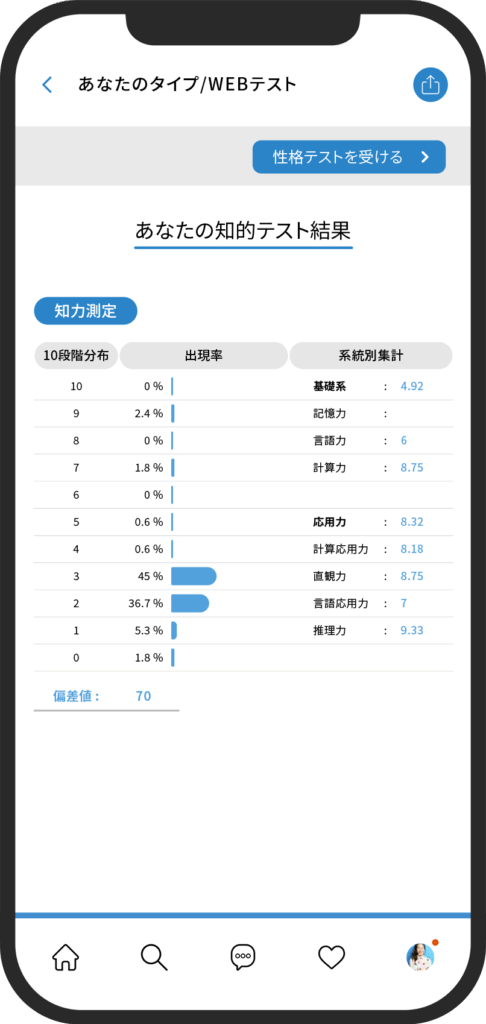This screenshot has height=1024, width=486.
Task: Tap the 45 % bar for level 3
Action: 193,576
